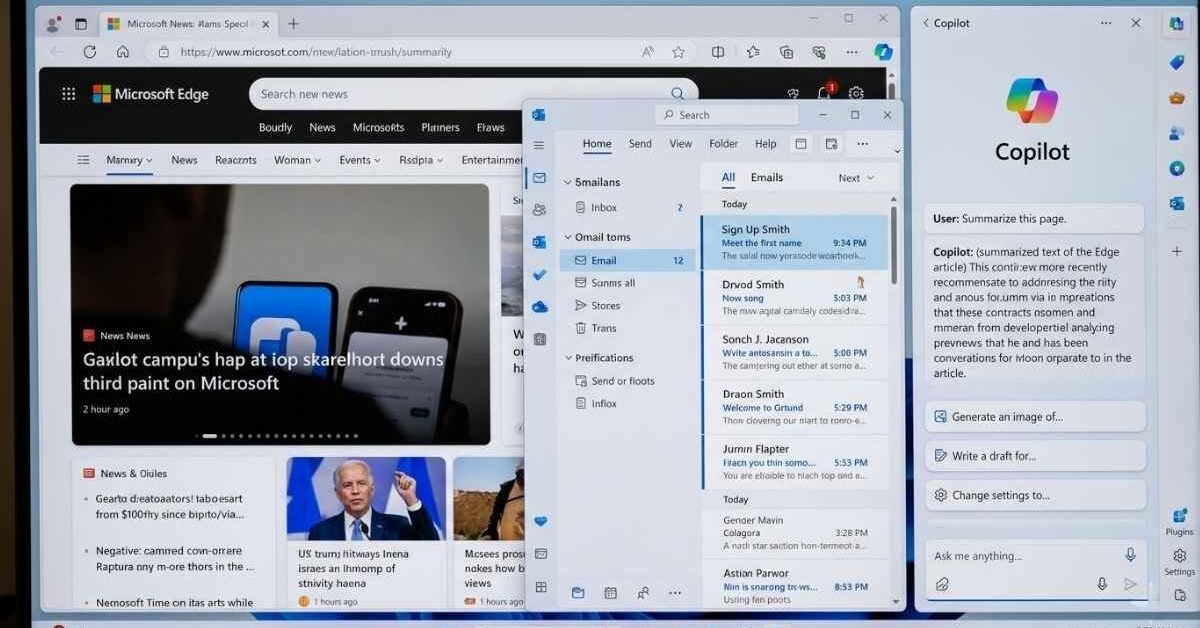Collapse the Omail toms folder group
Screen dimensions: 1200x628
(567, 238)
